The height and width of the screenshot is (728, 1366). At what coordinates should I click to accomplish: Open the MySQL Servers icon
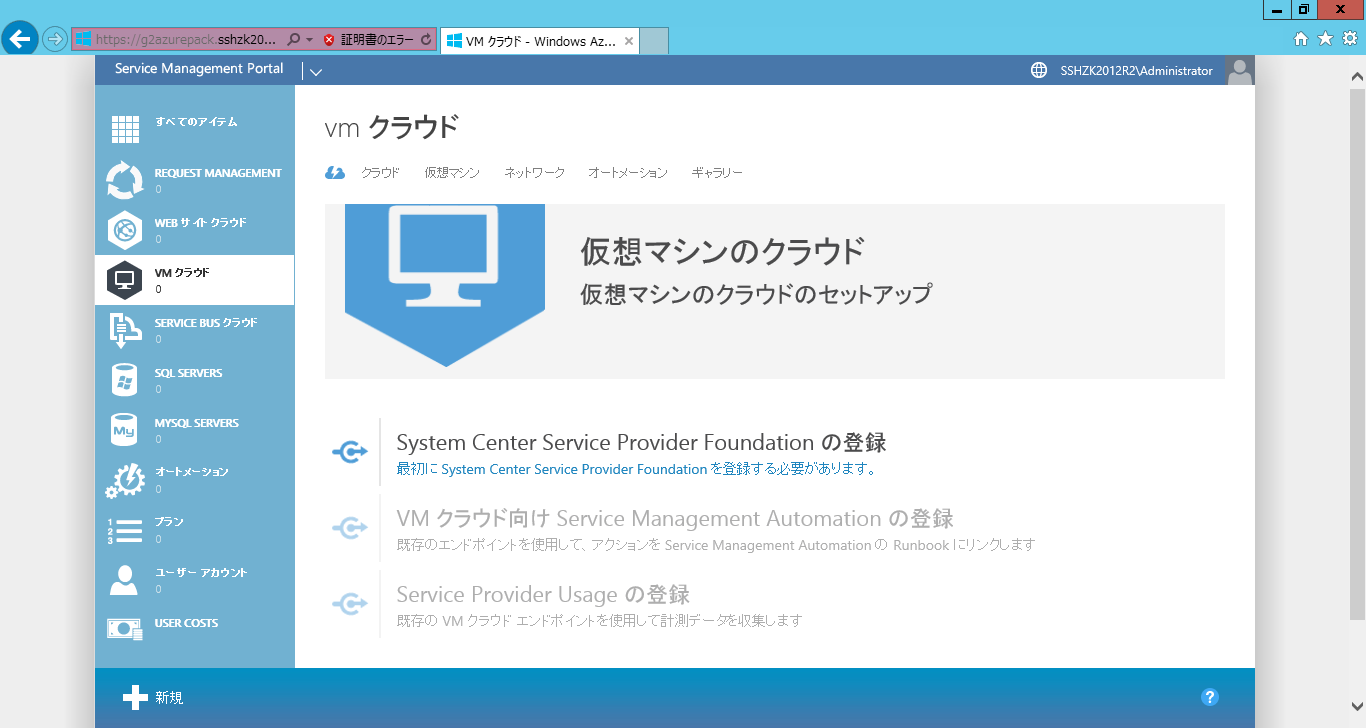(x=125, y=430)
